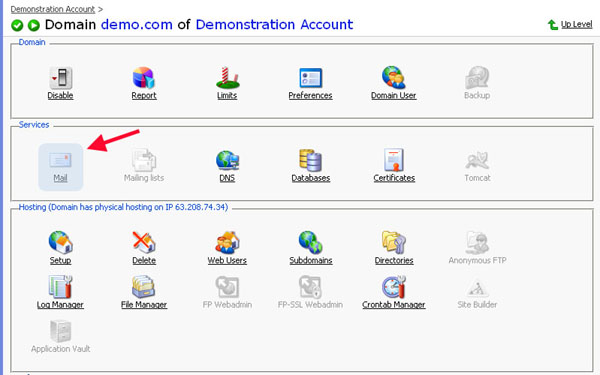Click the green checkmark status icon

[17, 25]
